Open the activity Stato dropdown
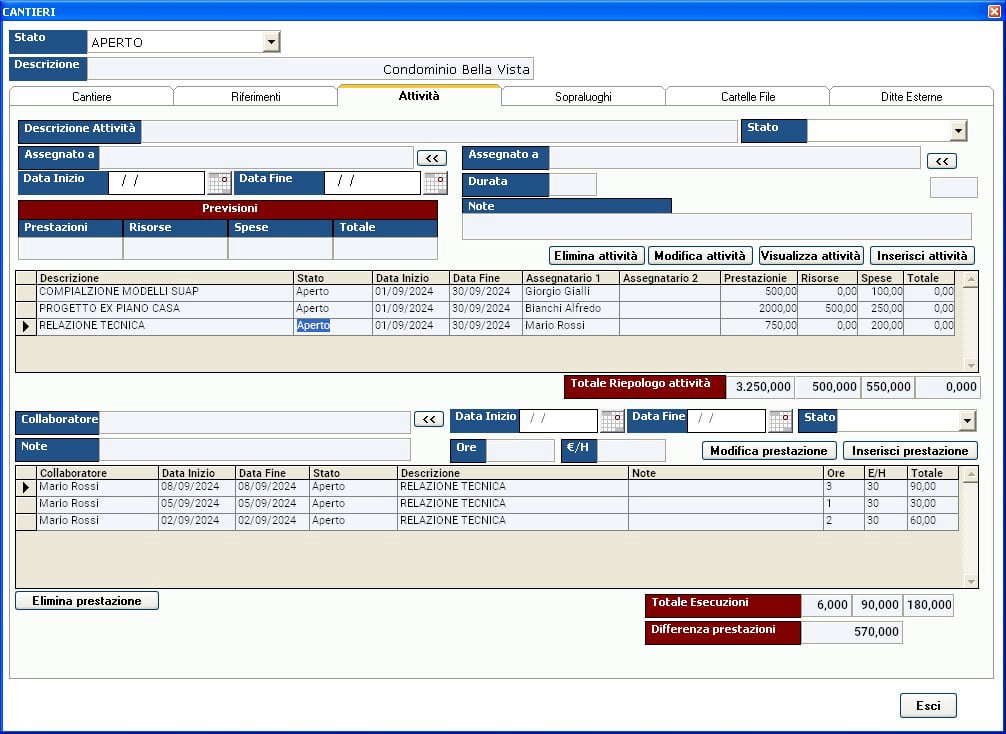Viewport: 1006px width, 734px height. (958, 131)
